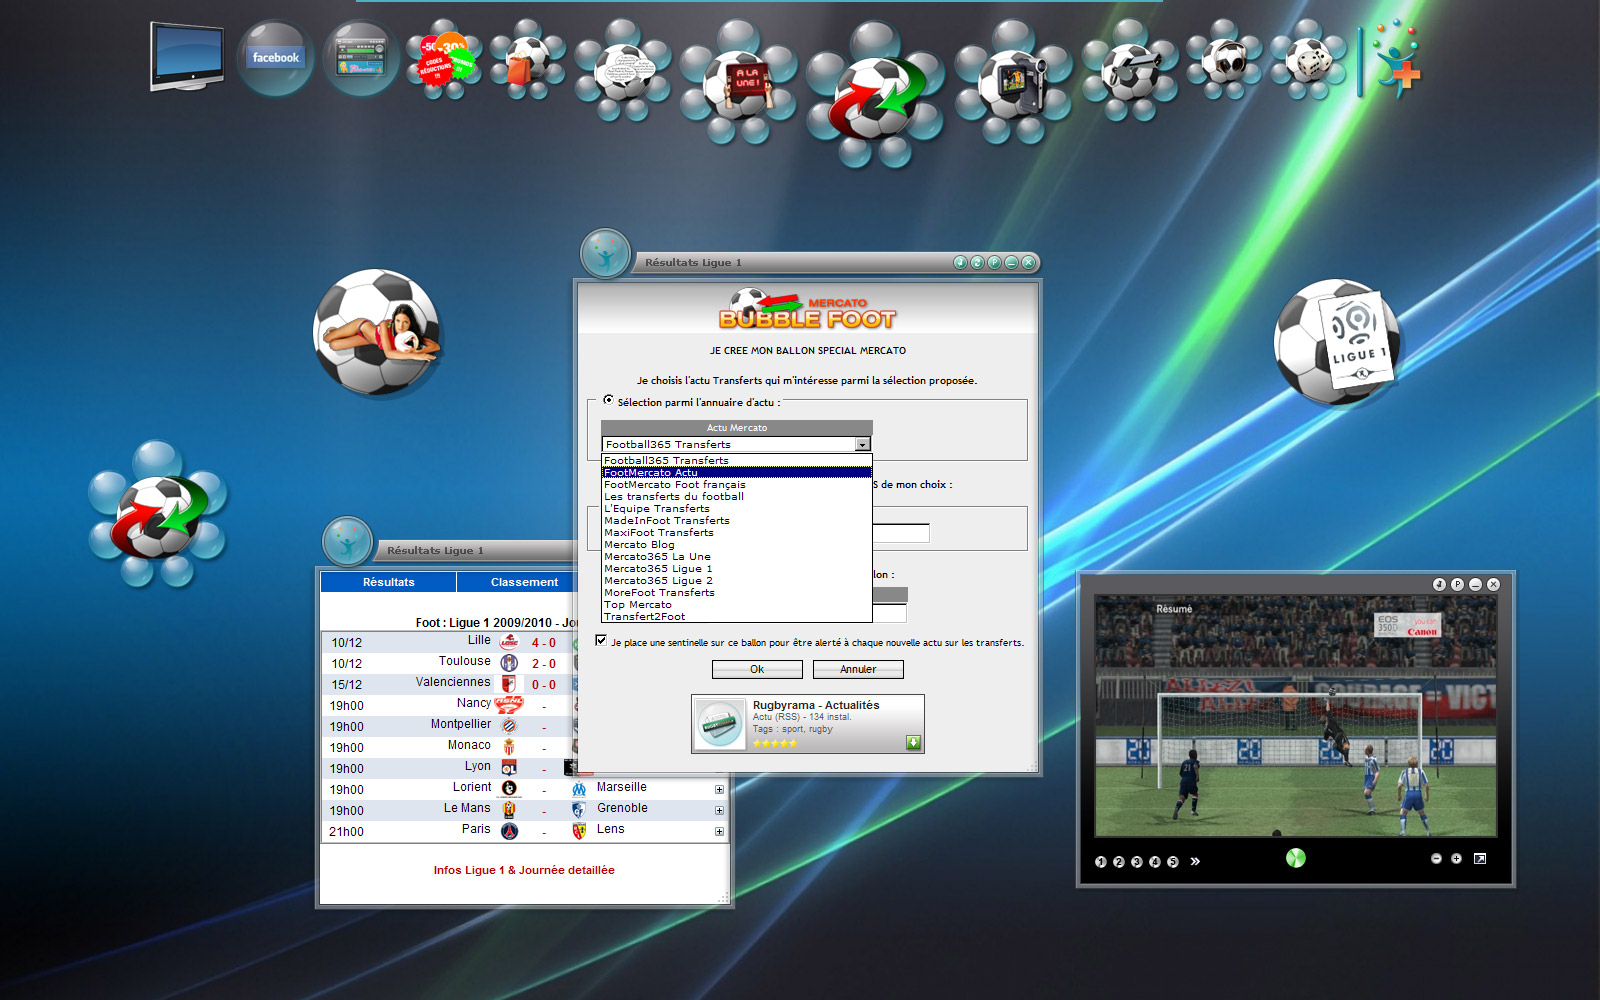Click the refresh button in Mercato dialog title bar
Screen dimensions: 1600x1000
coord(977,262)
